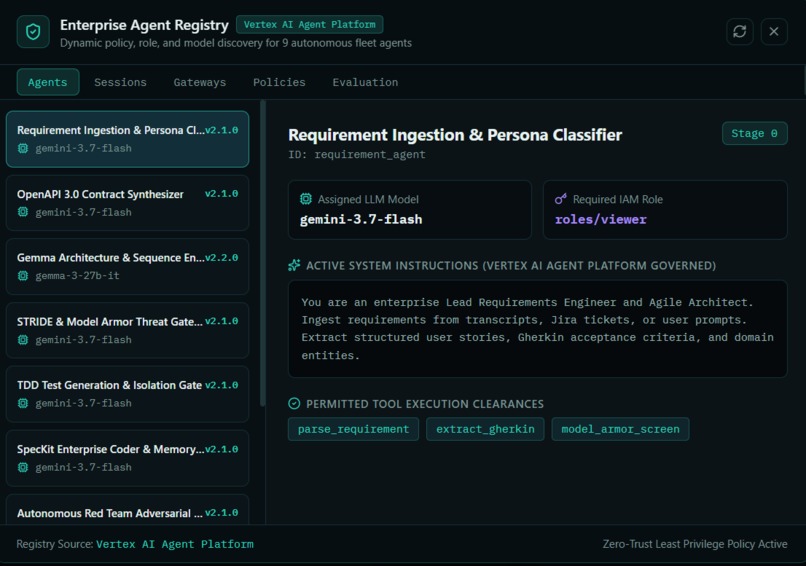The width and height of the screenshot is (806, 566).
Task: Click the Required IAM Role label
Action: pyautogui.click(x=618, y=199)
